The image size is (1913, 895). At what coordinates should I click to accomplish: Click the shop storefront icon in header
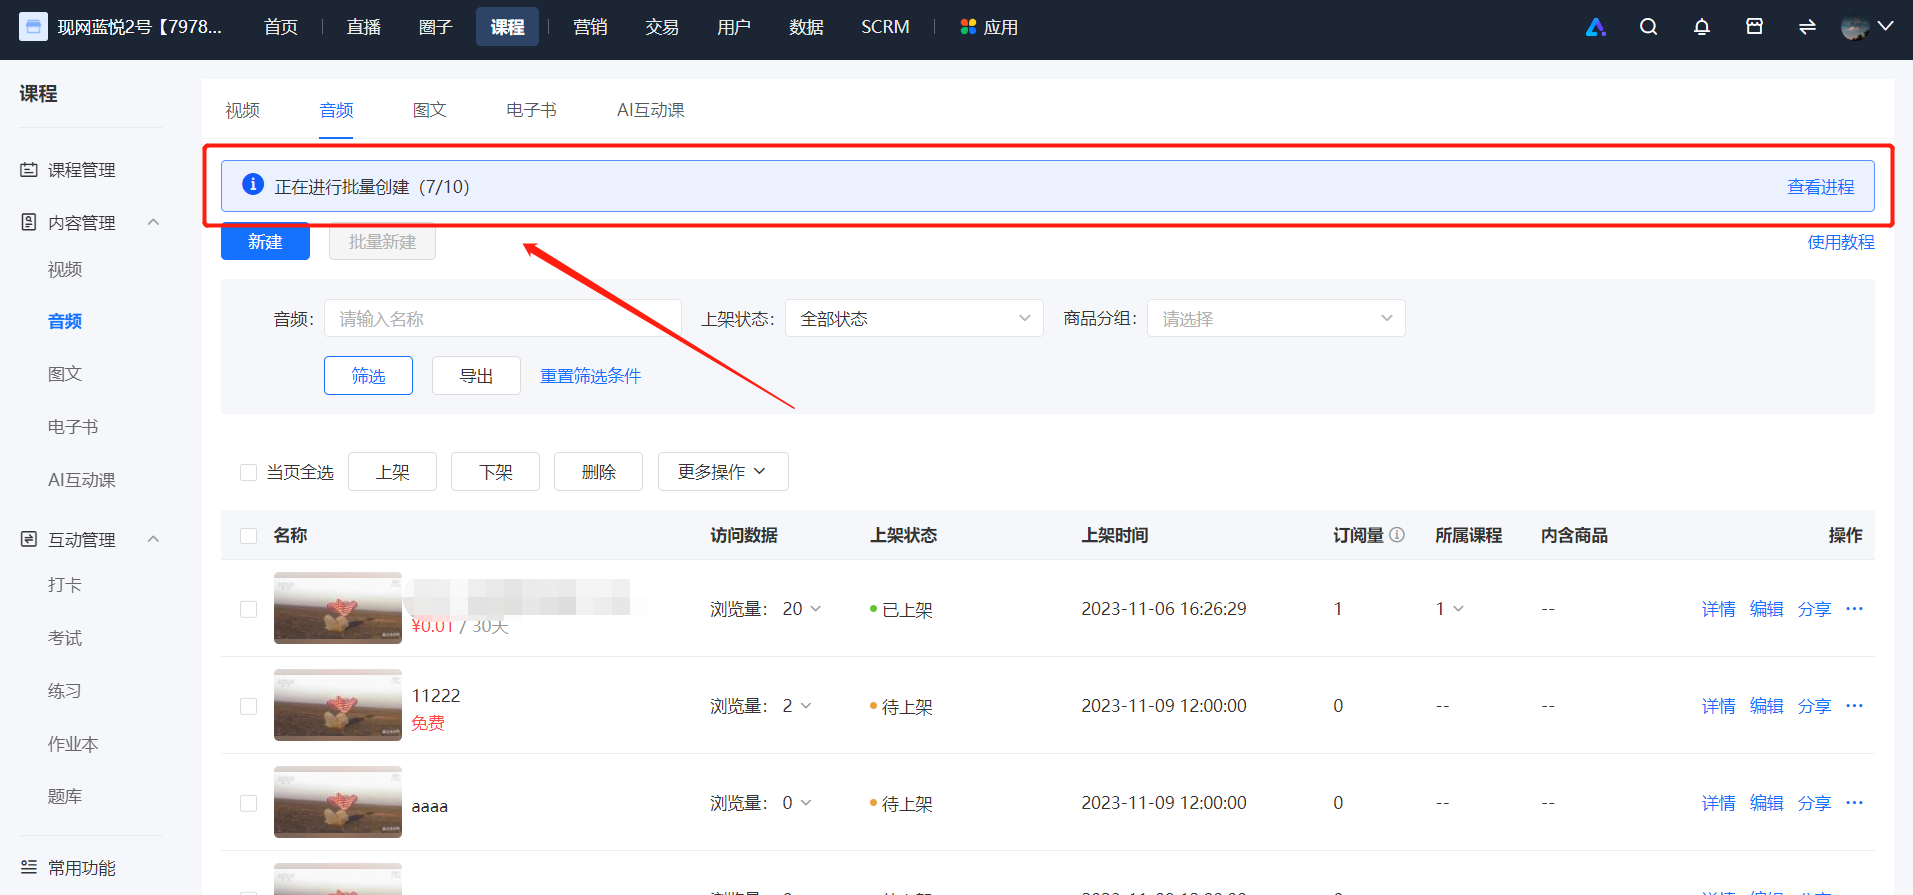1754,27
